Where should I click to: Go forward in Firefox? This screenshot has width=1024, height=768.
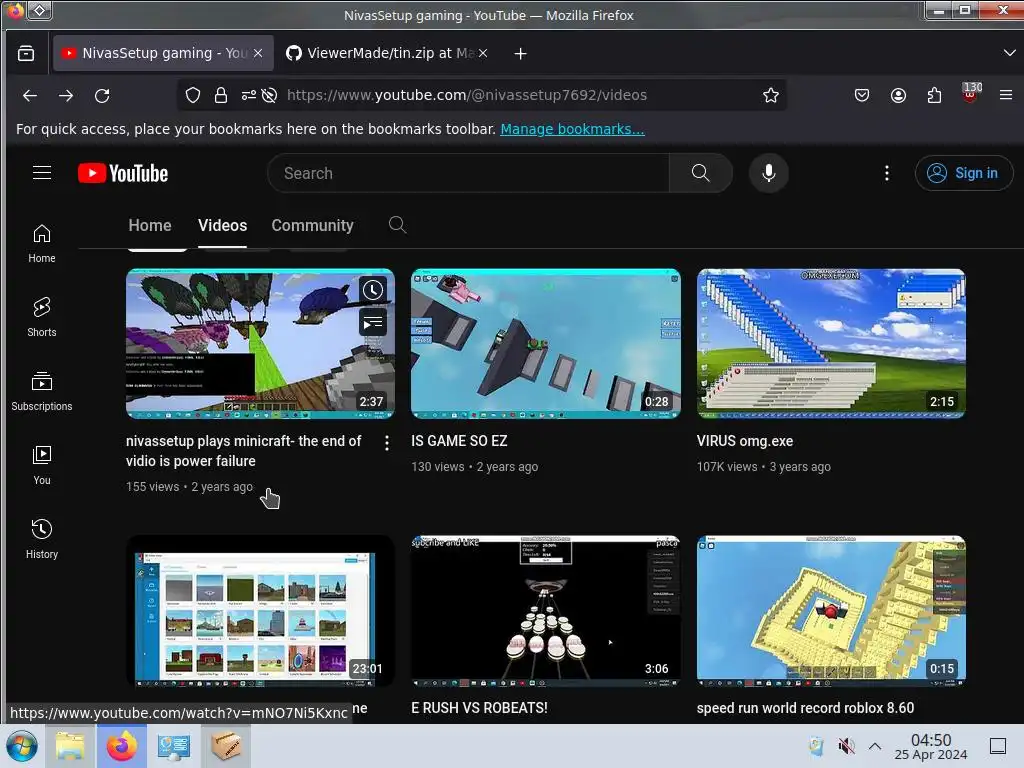[66, 95]
